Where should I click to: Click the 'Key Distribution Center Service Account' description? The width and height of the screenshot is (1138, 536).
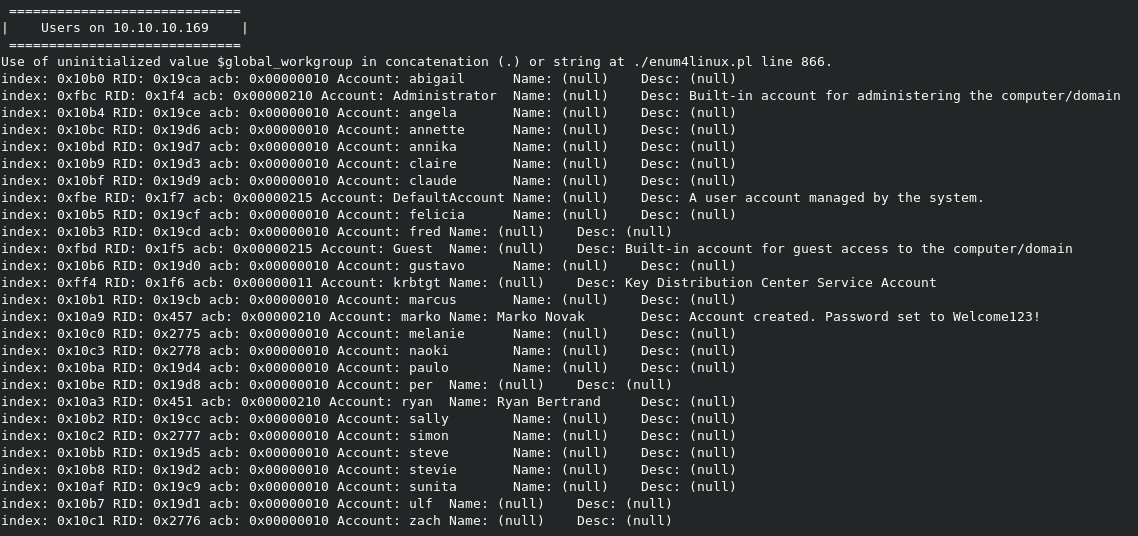tap(780, 283)
